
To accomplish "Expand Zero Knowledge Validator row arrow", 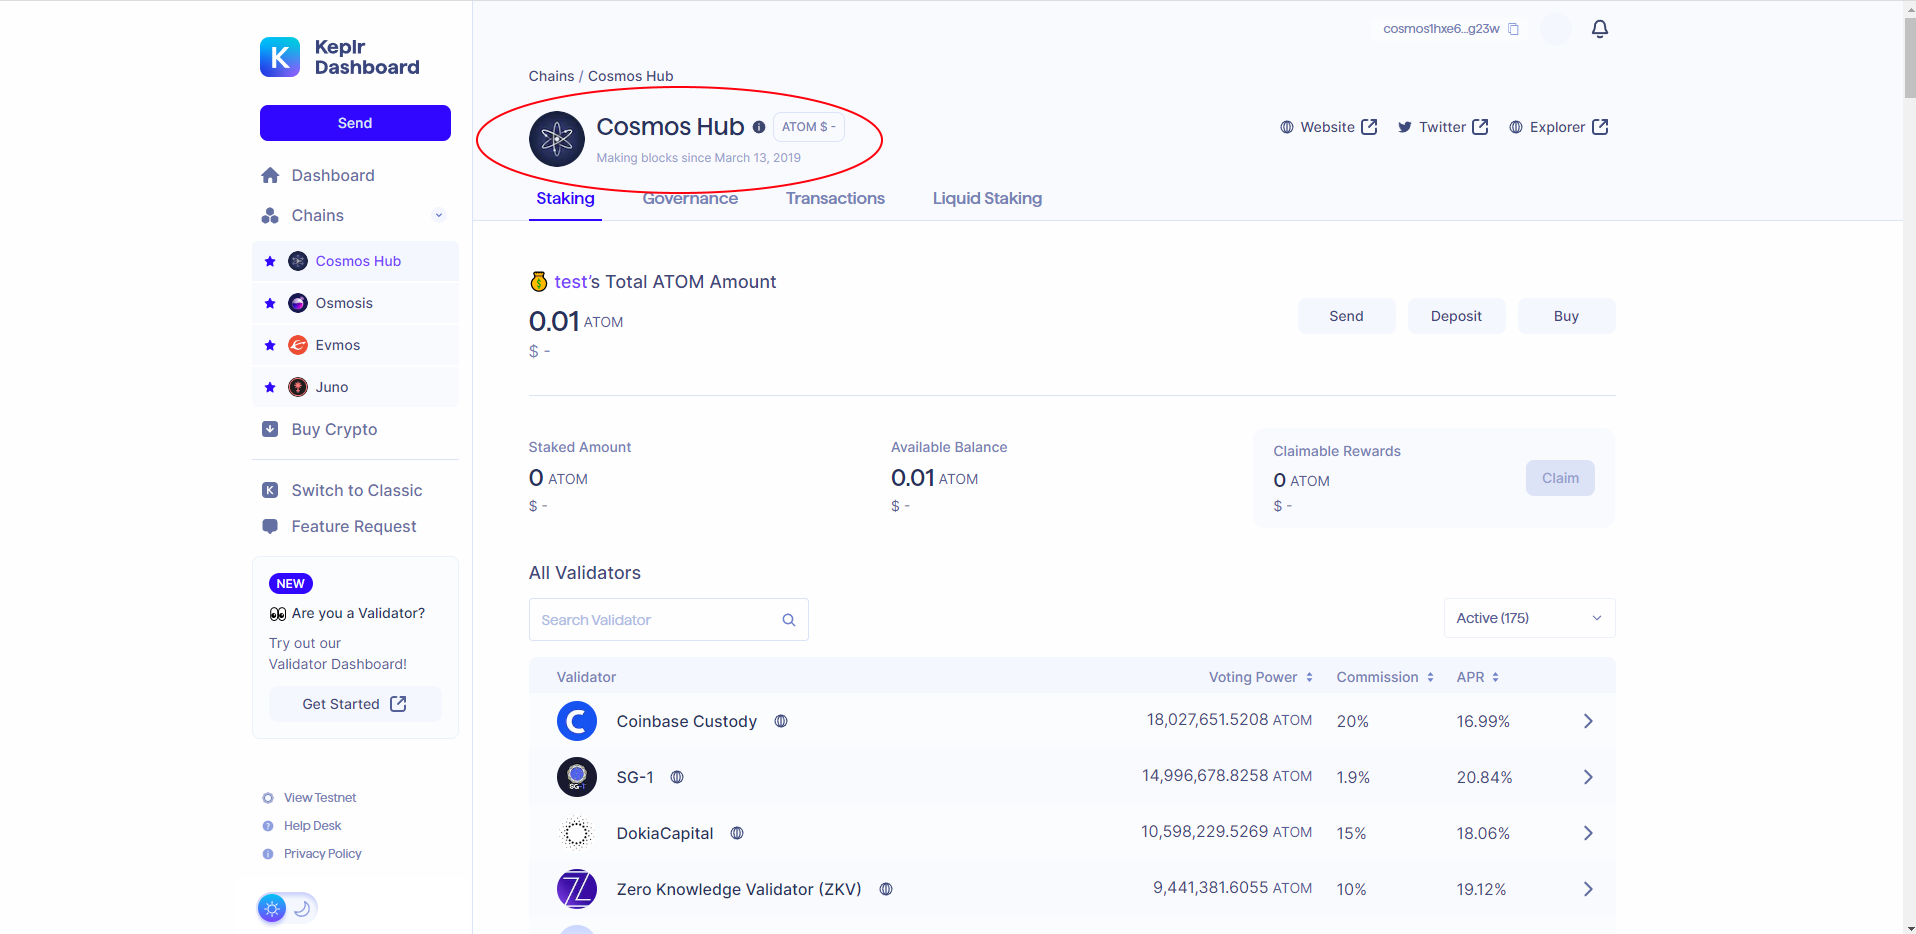I will click(1588, 889).
